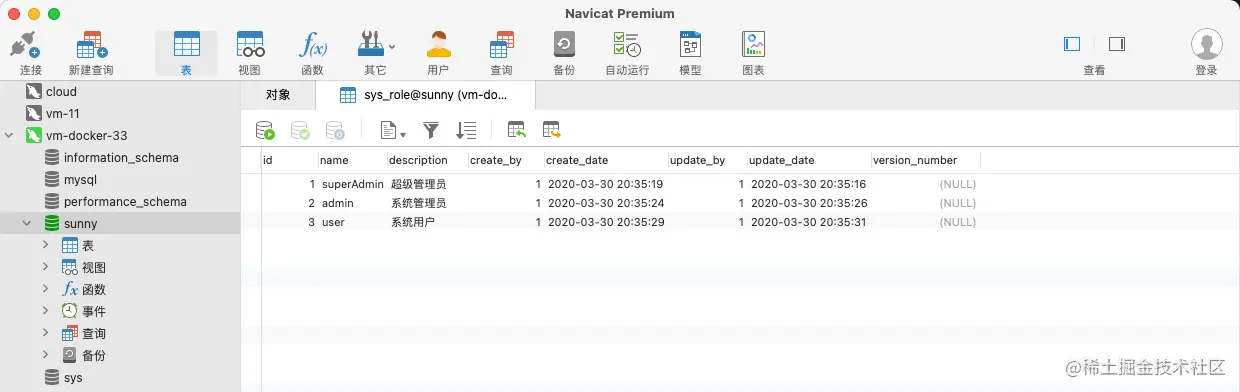This screenshot has height=392, width=1240.
Task: Select the 2020-03-30 20:35:16 update_date cell
Action: pos(809,185)
